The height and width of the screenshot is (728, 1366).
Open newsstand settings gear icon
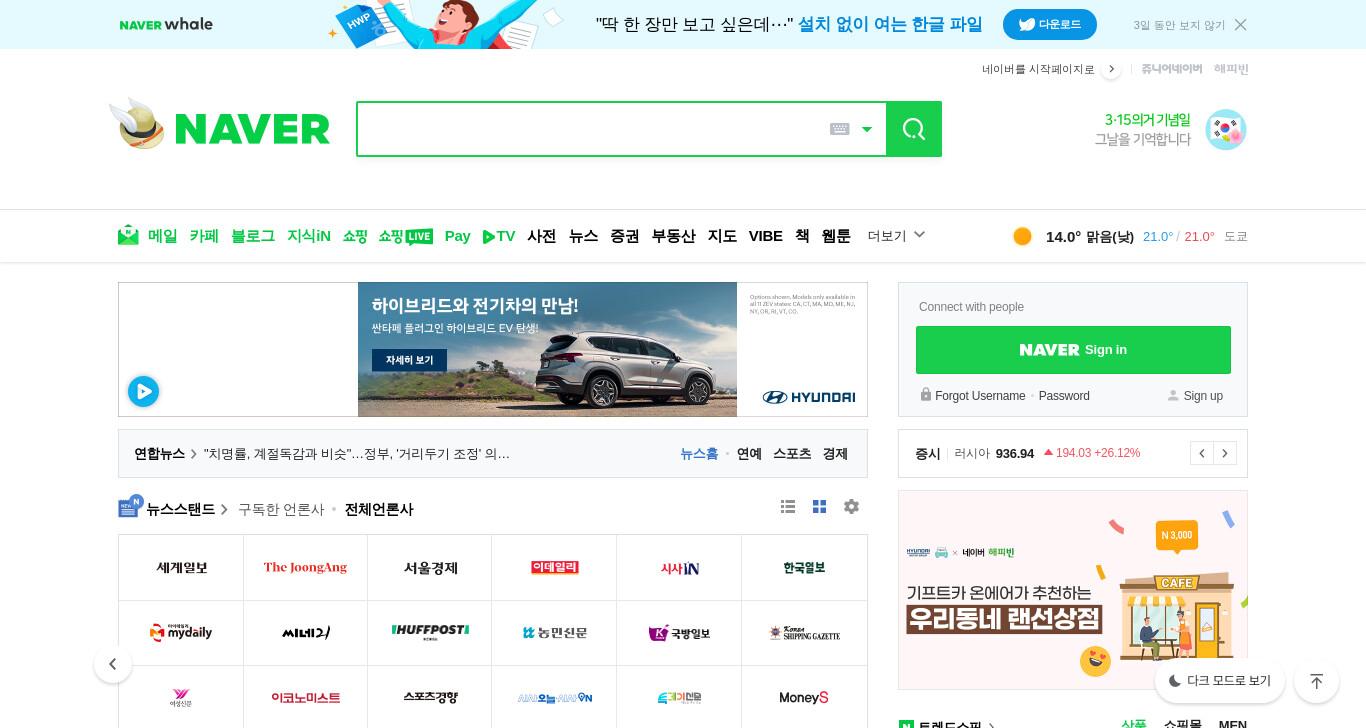851,507
